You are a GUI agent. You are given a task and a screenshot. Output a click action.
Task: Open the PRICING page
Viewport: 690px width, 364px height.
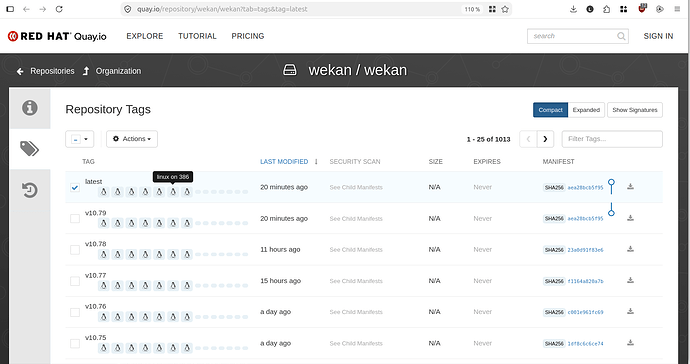click(x=248, y=36)
